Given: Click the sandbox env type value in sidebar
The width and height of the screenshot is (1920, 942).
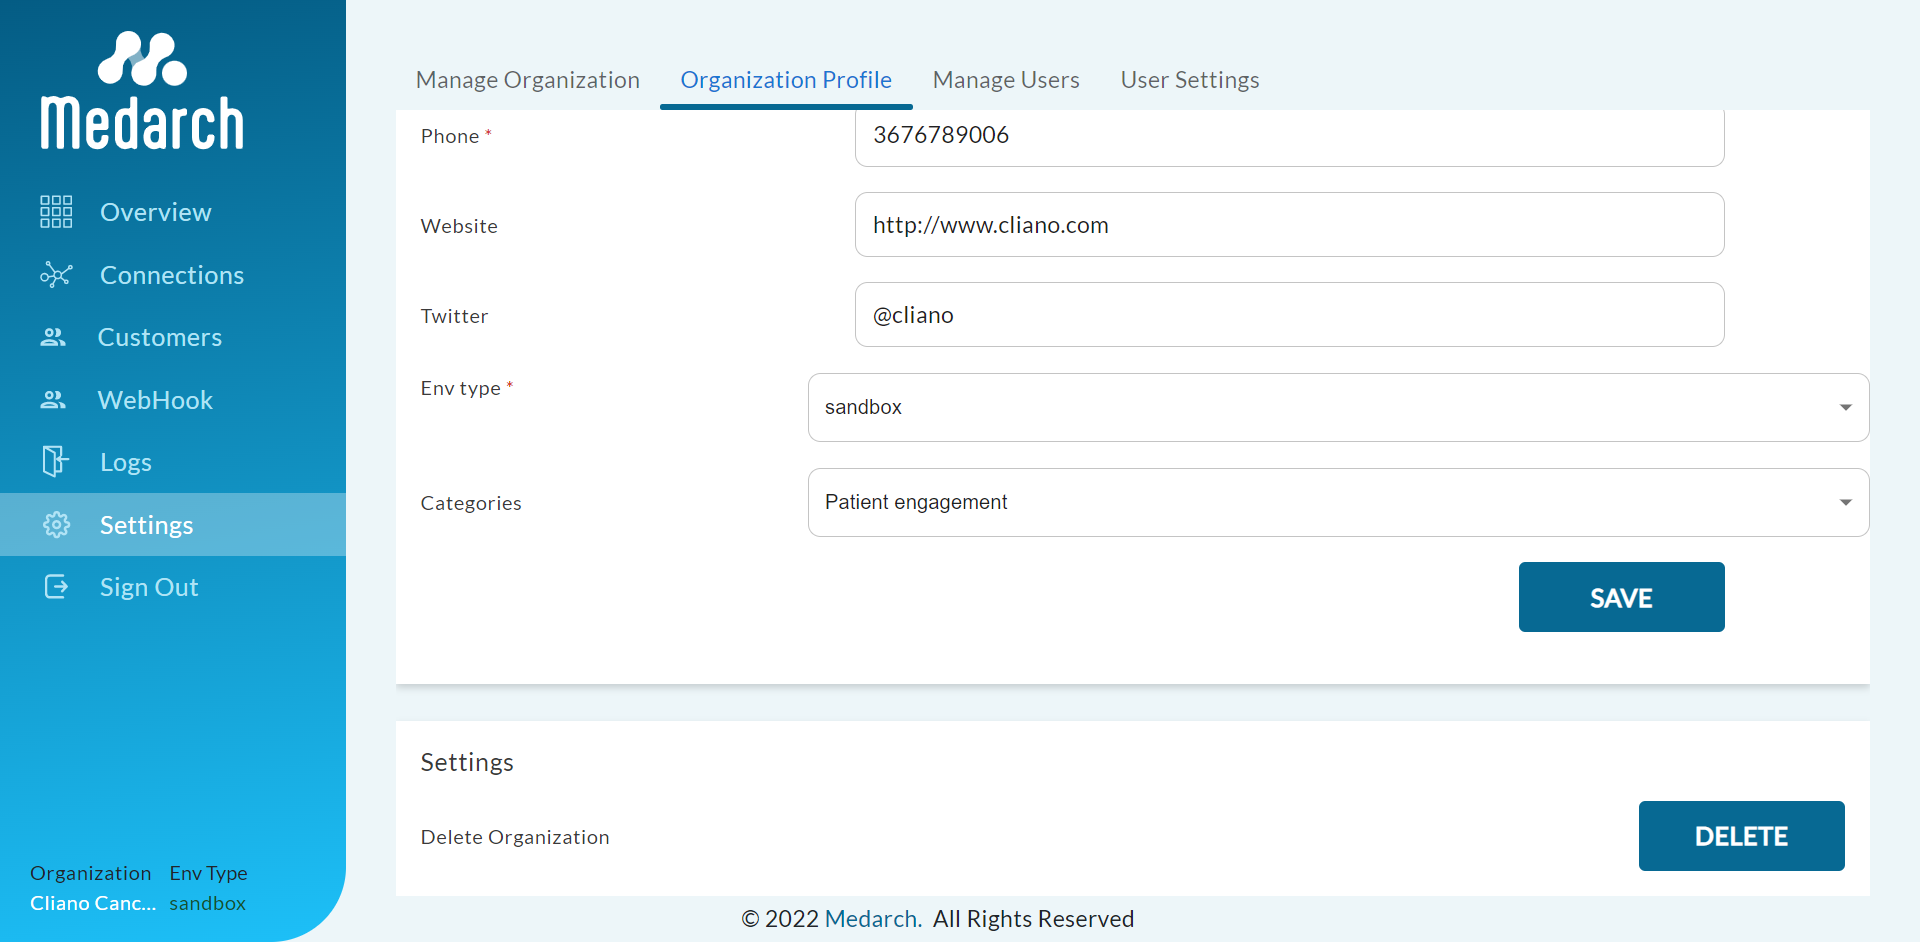Looking at the screenshot, I should point(207,903).
